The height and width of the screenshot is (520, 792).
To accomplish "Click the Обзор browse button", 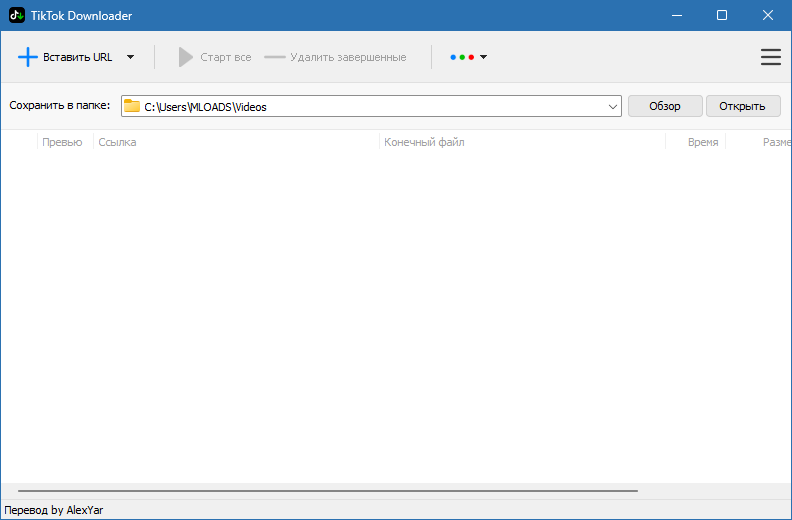I will coord(665,106).
